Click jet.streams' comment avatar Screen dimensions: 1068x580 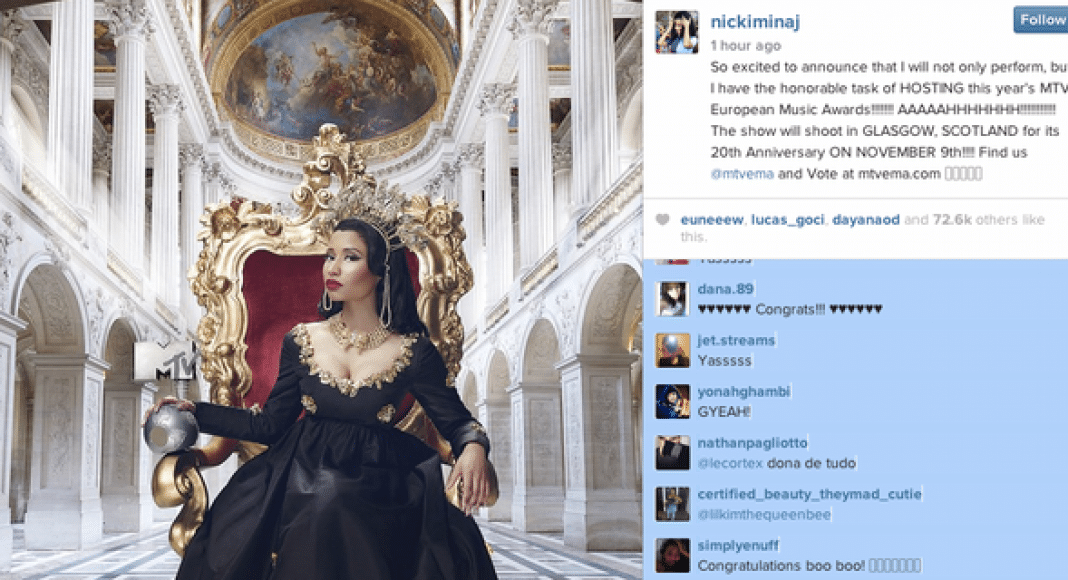pyautogui.click(x=672, y=351)
